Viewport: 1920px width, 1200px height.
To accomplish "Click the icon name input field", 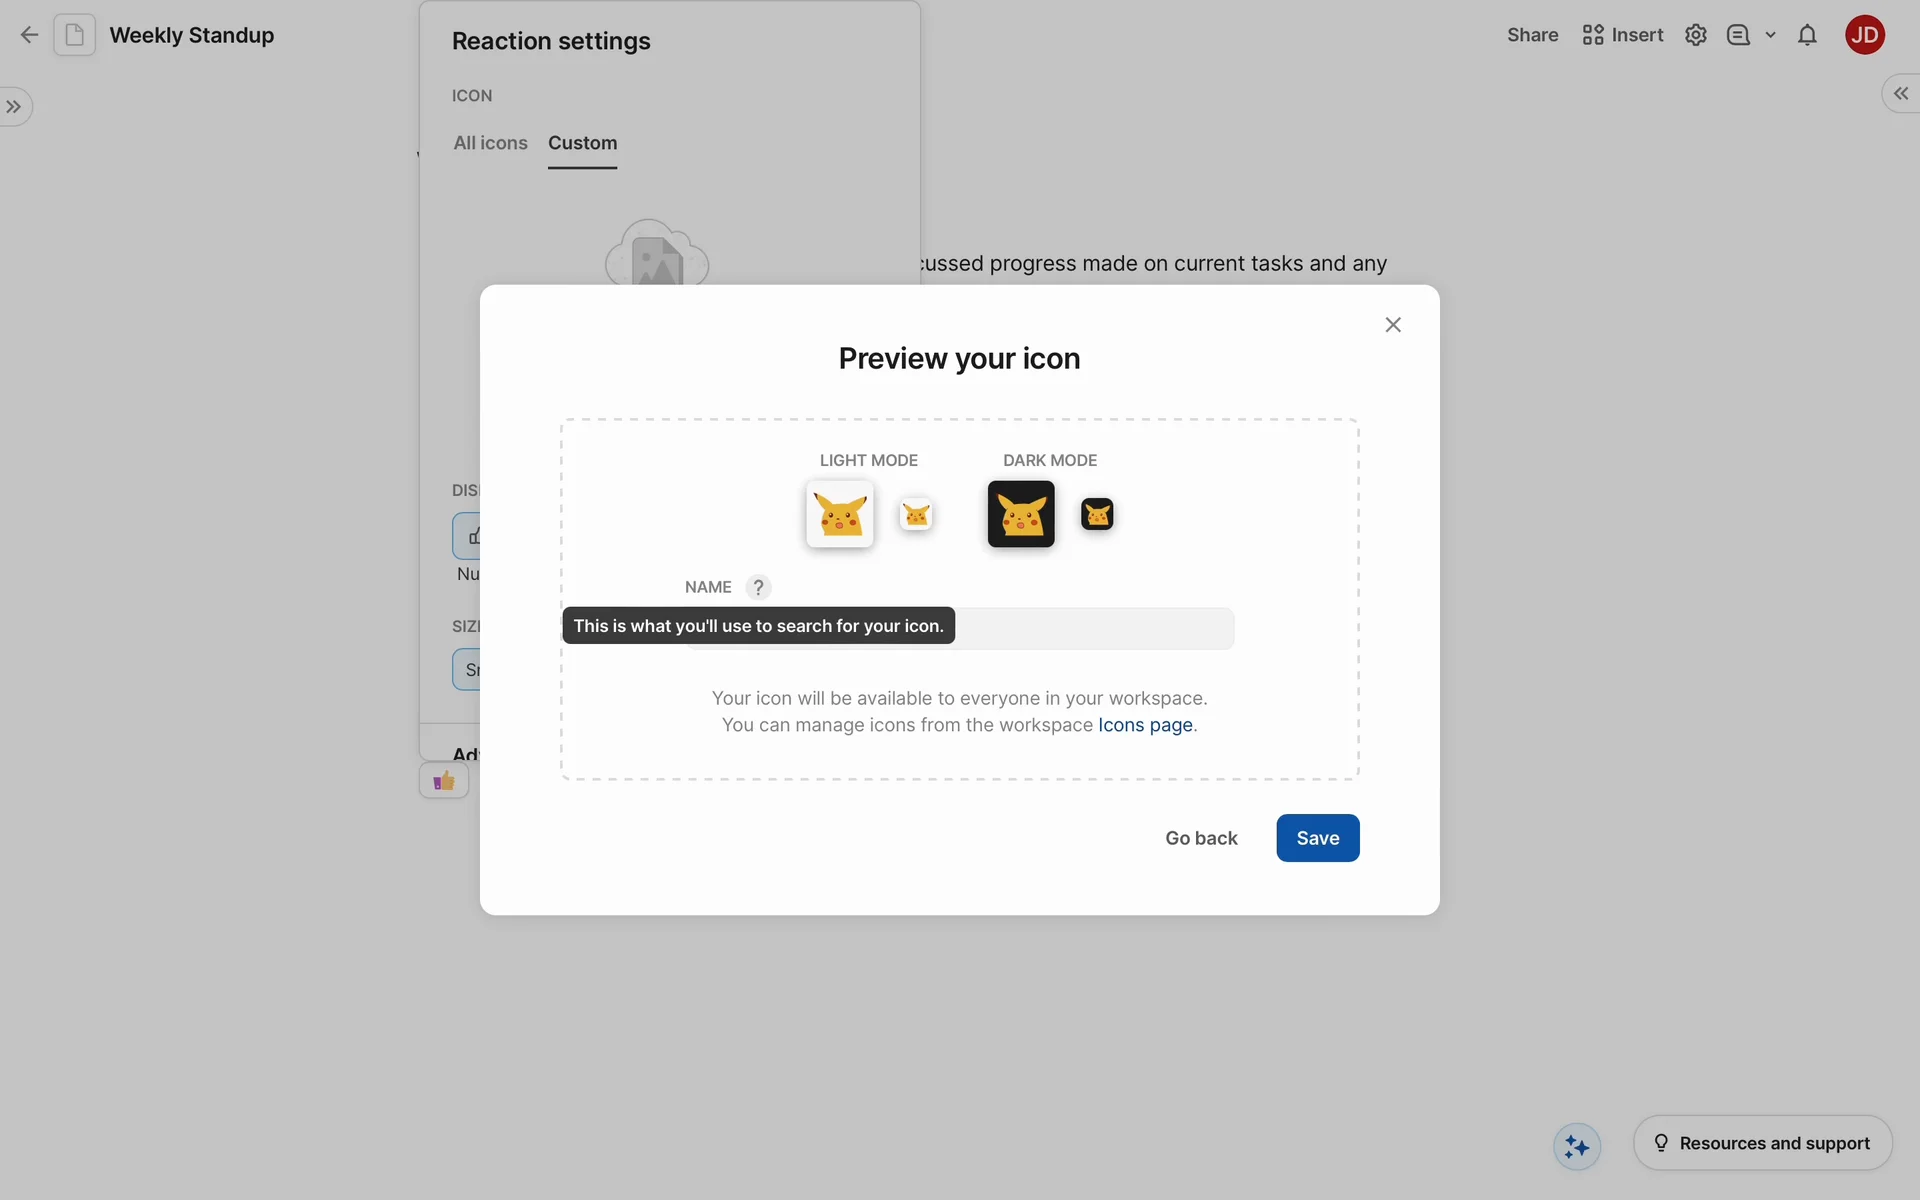I will click(1094, 629).
